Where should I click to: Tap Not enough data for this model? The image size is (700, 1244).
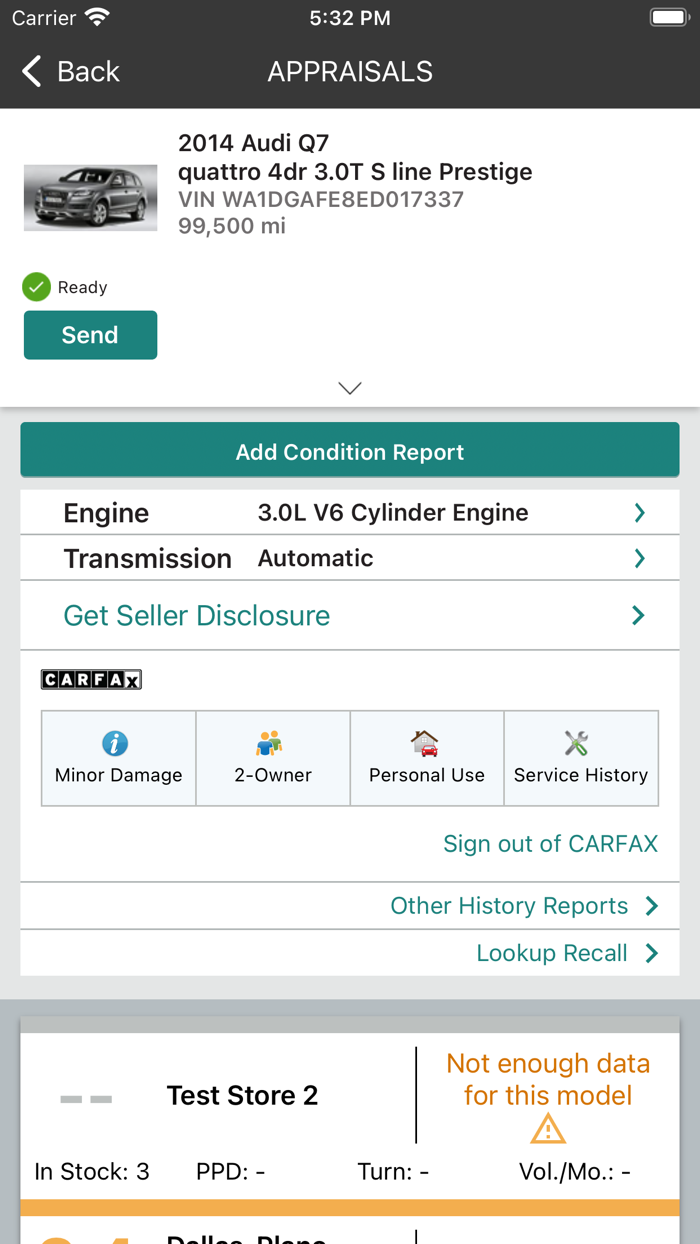point(548,1079)
